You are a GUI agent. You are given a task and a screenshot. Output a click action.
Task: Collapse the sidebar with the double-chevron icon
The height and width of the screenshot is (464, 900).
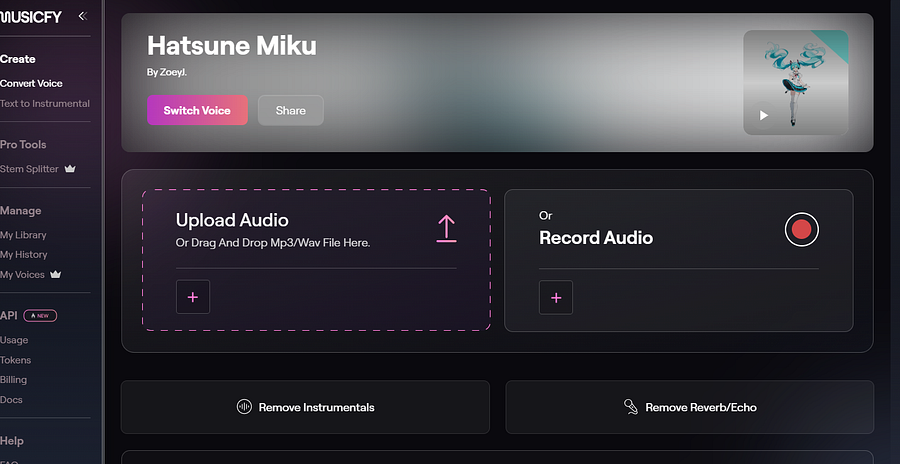coord(83,16)
